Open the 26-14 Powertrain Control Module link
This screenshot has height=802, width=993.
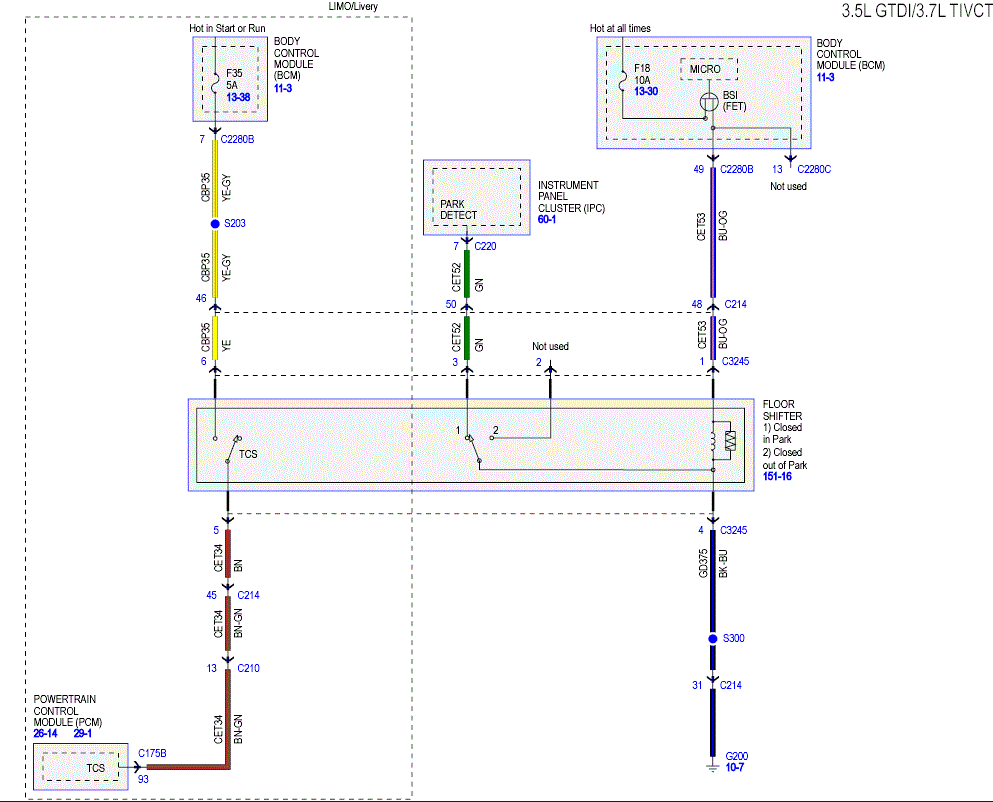point(45,734)
